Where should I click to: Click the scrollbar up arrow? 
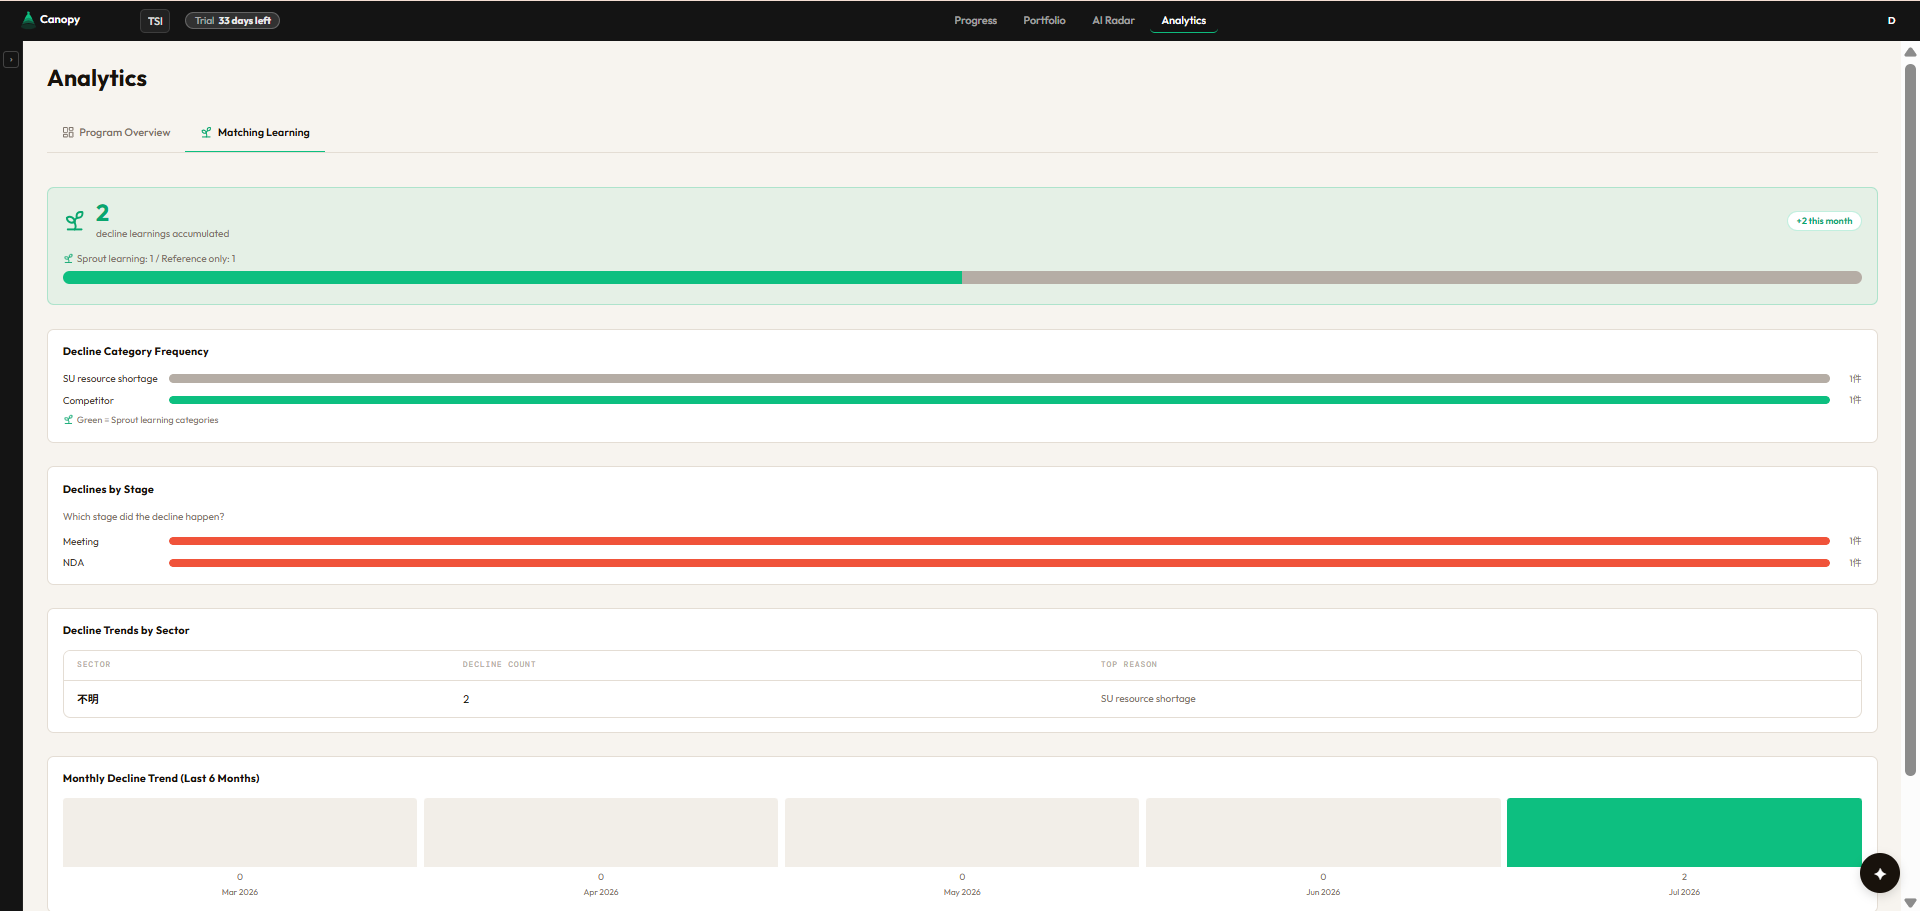(x=1910, y=52)
